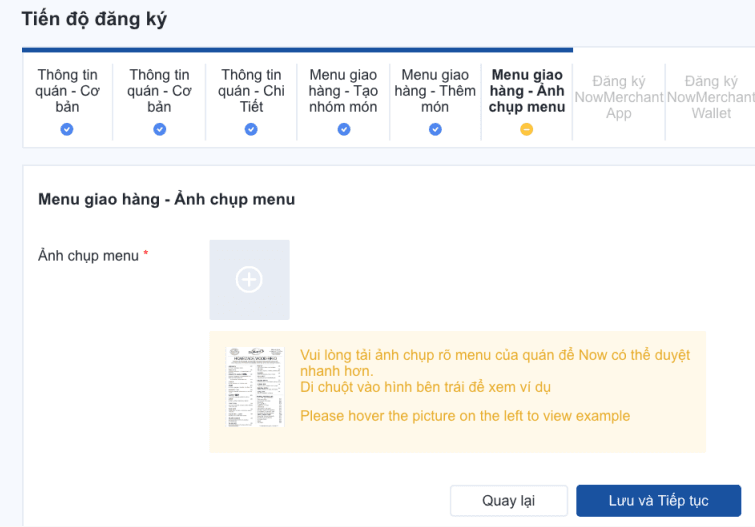
Task: Click the Quay lại button
Action: point(508,501)
